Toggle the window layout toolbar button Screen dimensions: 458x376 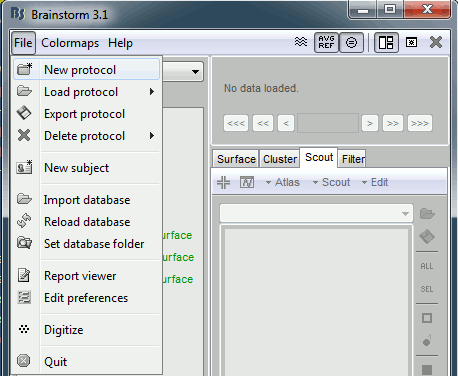pos(386,42)
